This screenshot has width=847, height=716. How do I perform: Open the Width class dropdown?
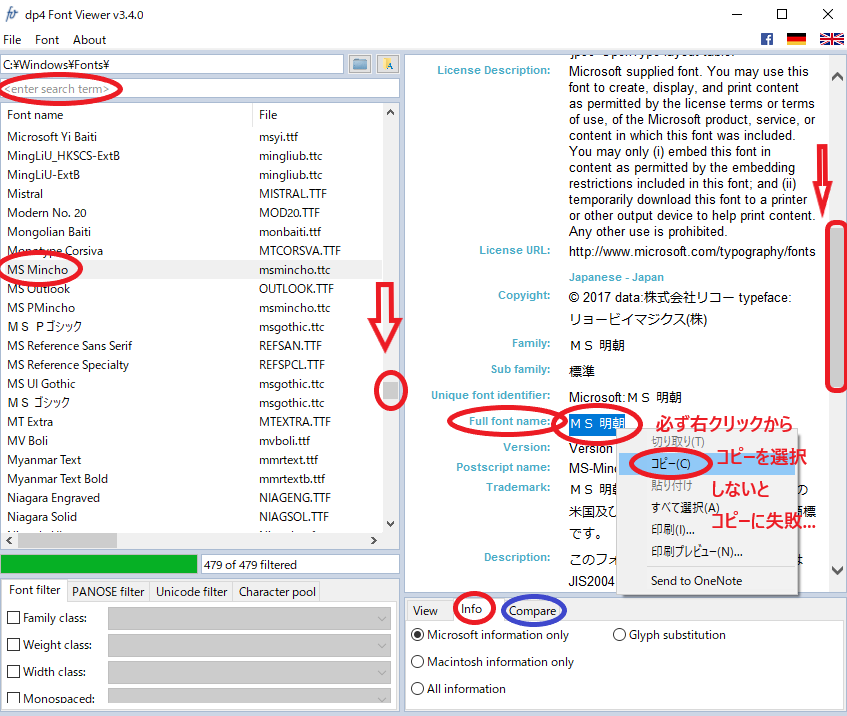pos(249,672)
